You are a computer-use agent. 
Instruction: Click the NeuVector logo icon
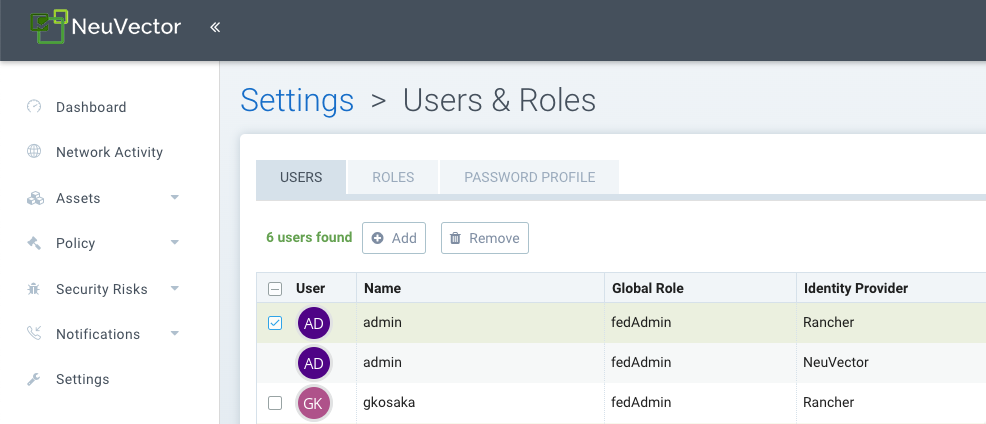(48, 26)
